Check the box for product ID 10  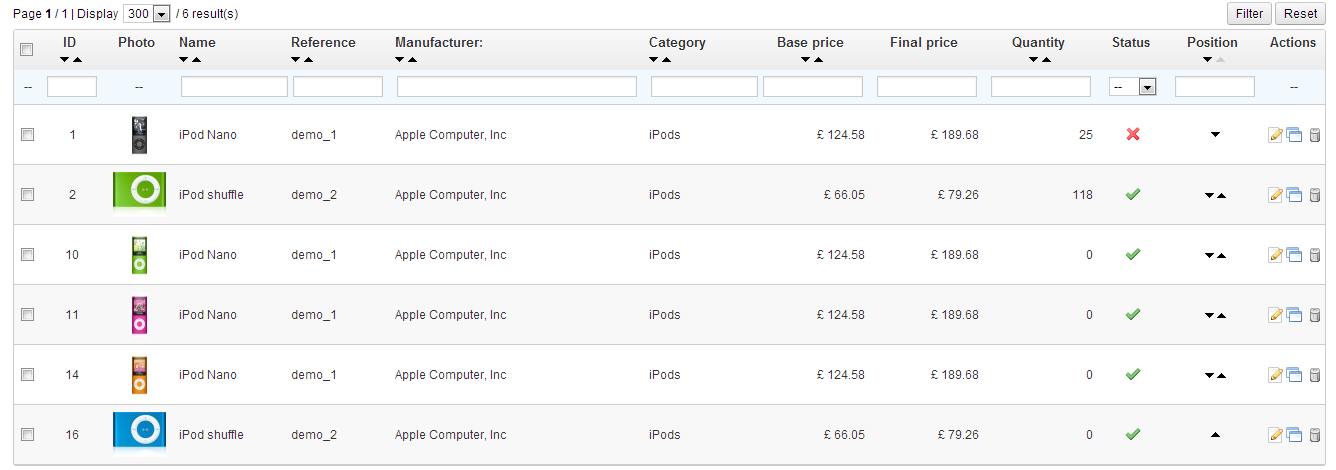27,255
